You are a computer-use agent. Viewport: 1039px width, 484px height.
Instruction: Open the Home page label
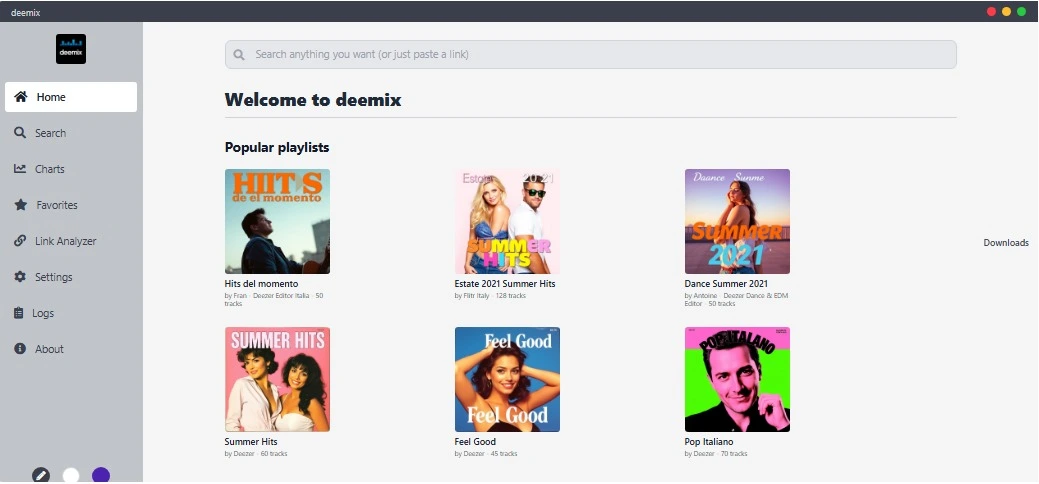pyautogui.click(x=51, y=97)
